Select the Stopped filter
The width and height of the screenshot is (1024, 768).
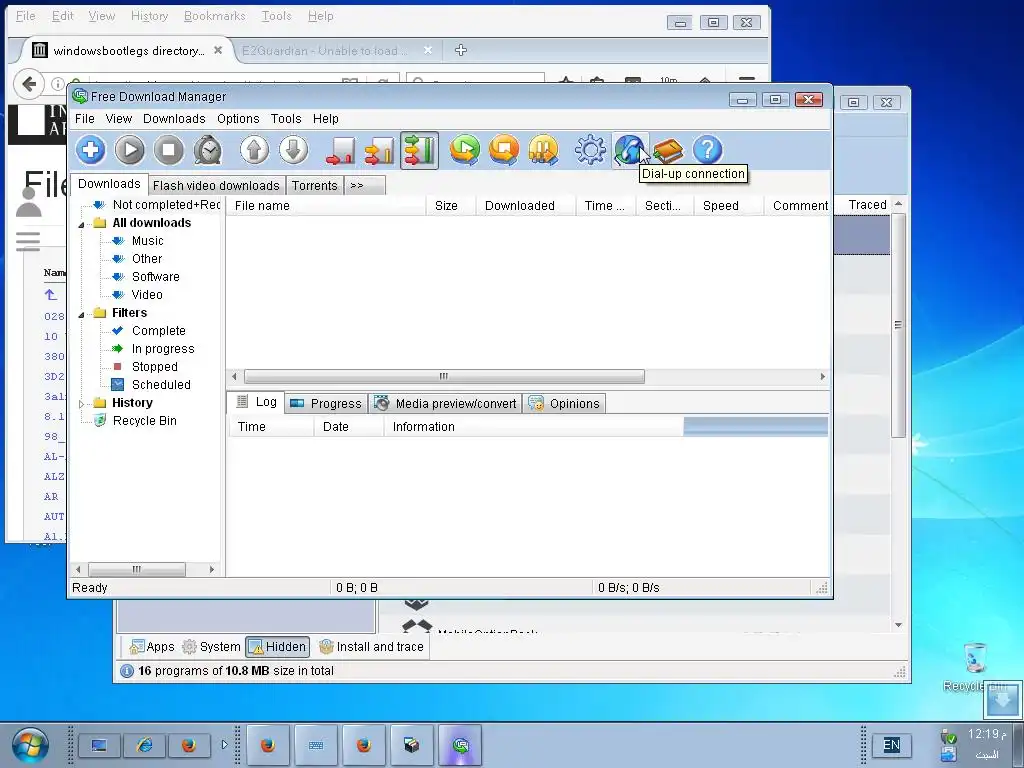(155, 367)
